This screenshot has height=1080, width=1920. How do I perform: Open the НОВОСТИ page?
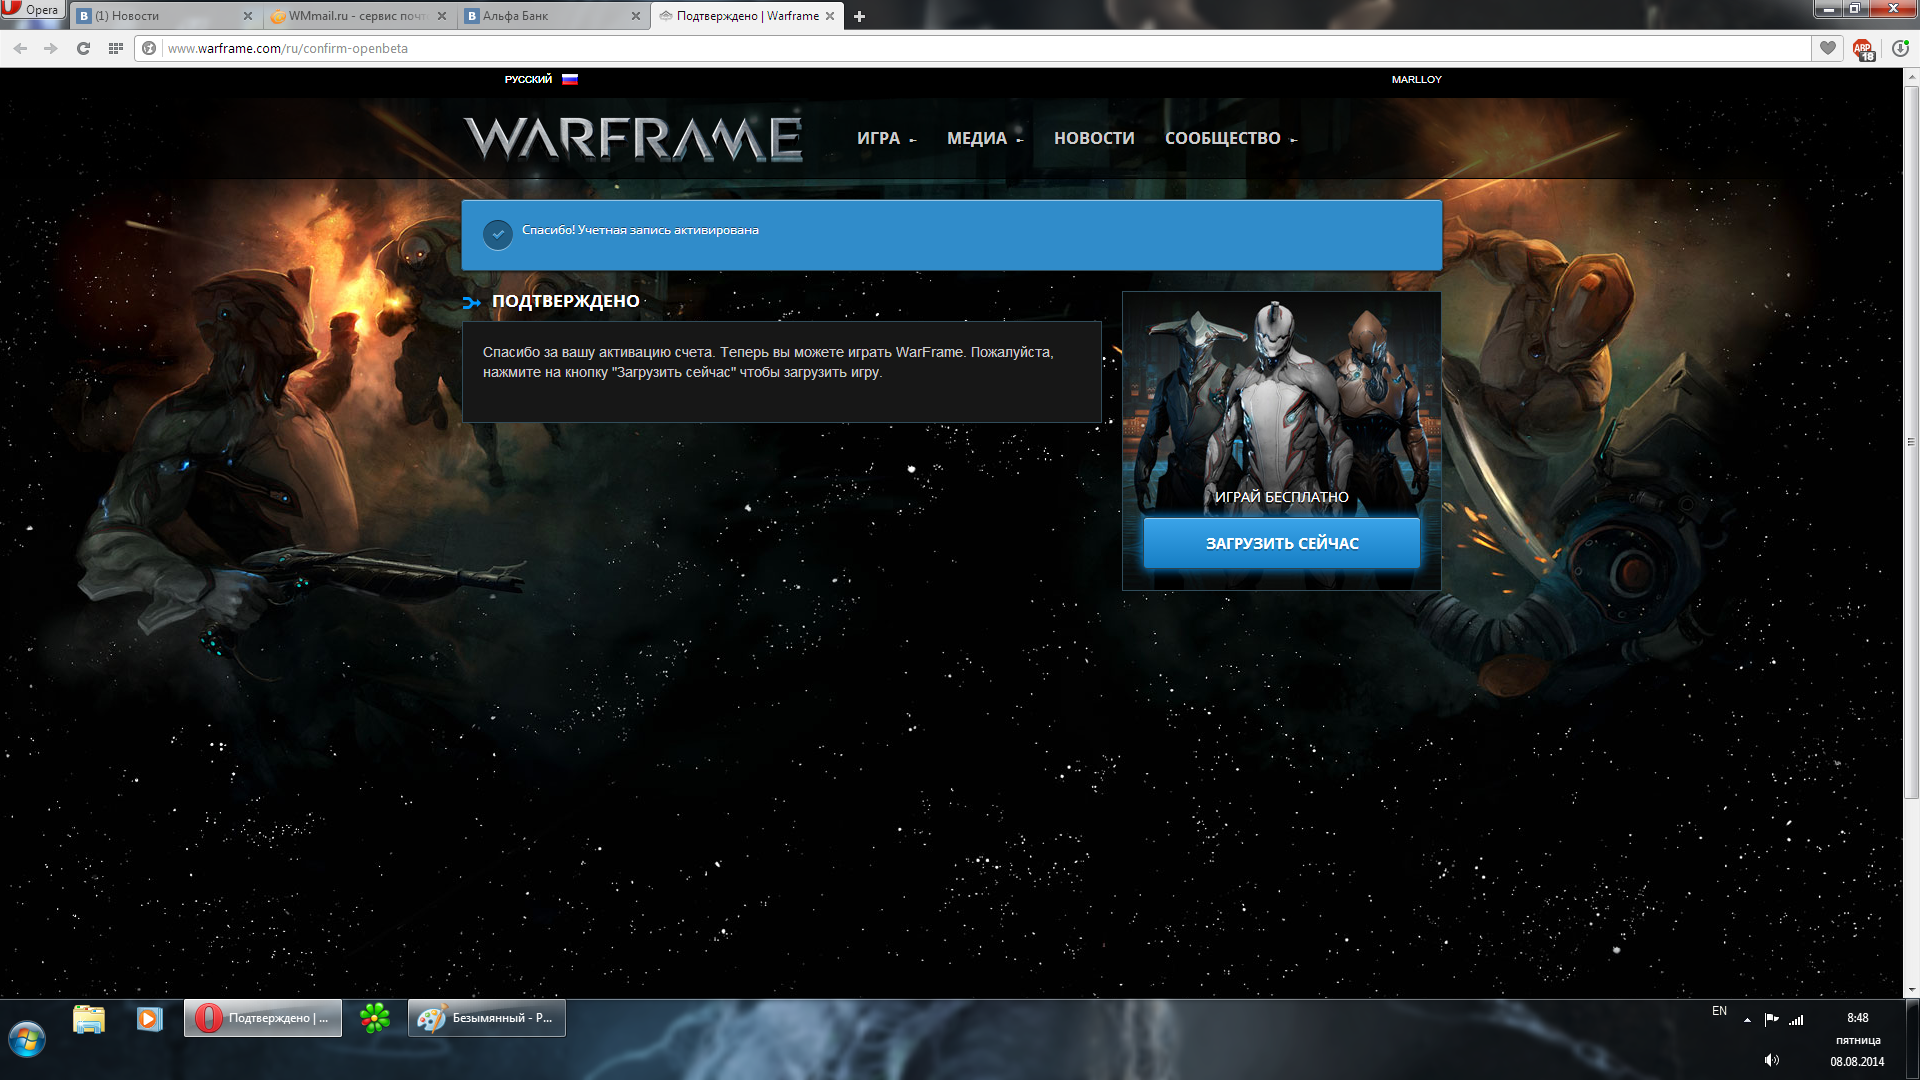click(1094, 138)
